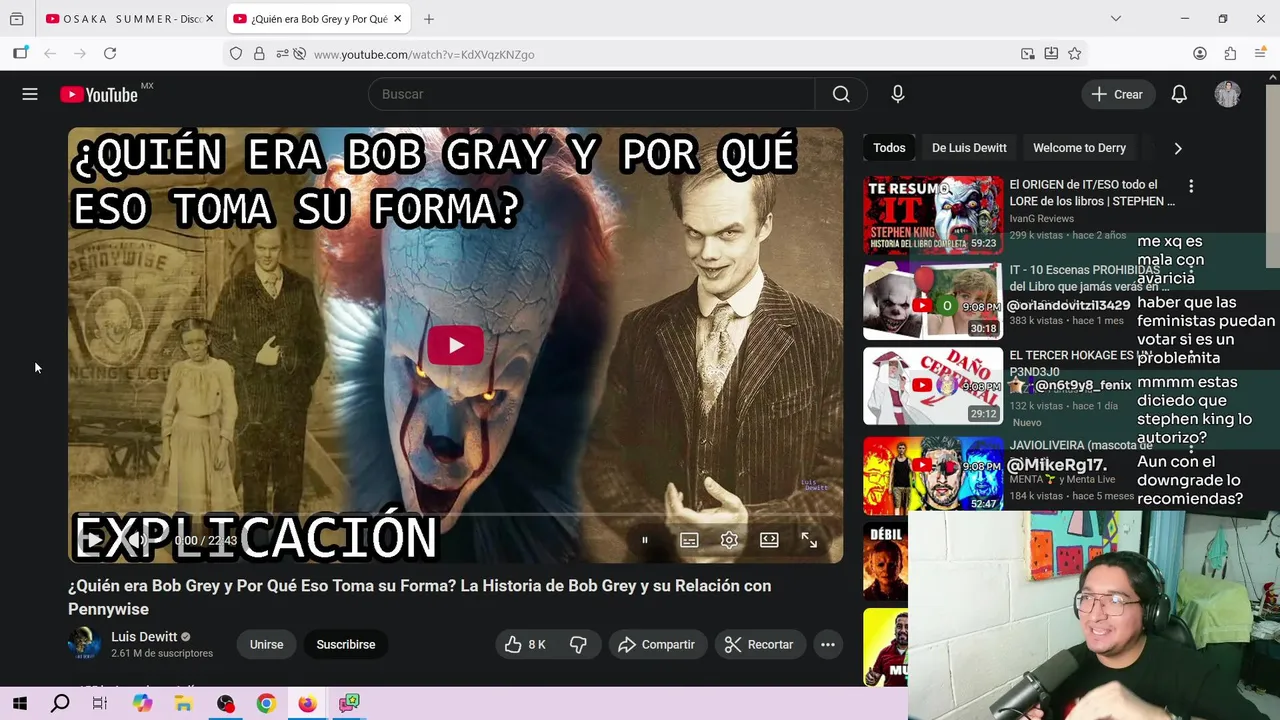Click the Unirse membership button
This screenshot has height=720, width=1280.
point(267,645)
